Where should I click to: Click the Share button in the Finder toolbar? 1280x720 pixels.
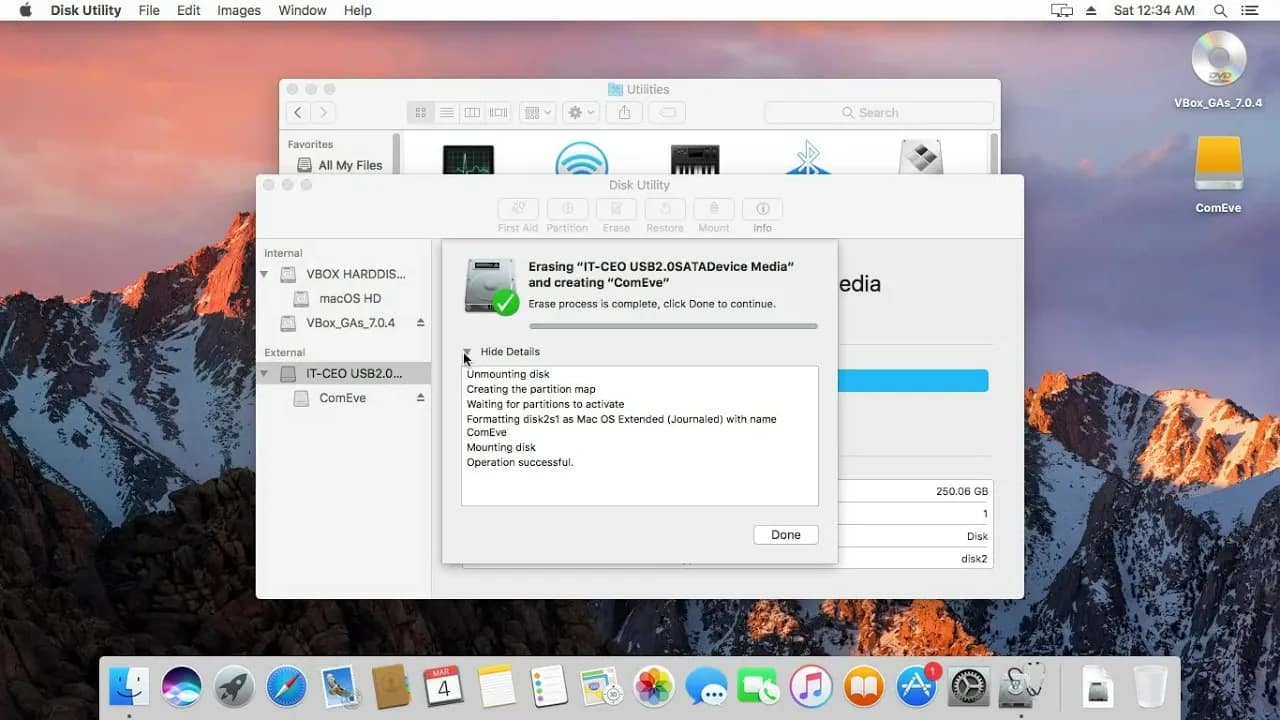[623, 112]
